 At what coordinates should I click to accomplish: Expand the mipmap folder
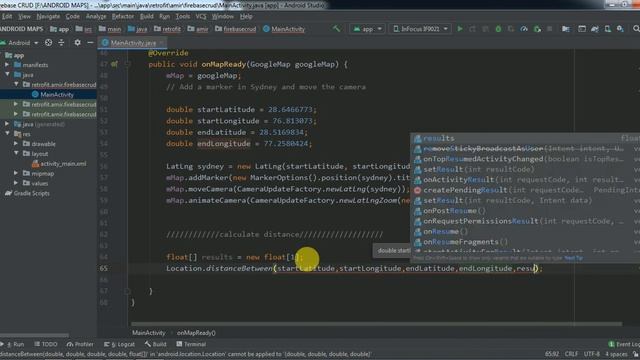click(16, 173)
